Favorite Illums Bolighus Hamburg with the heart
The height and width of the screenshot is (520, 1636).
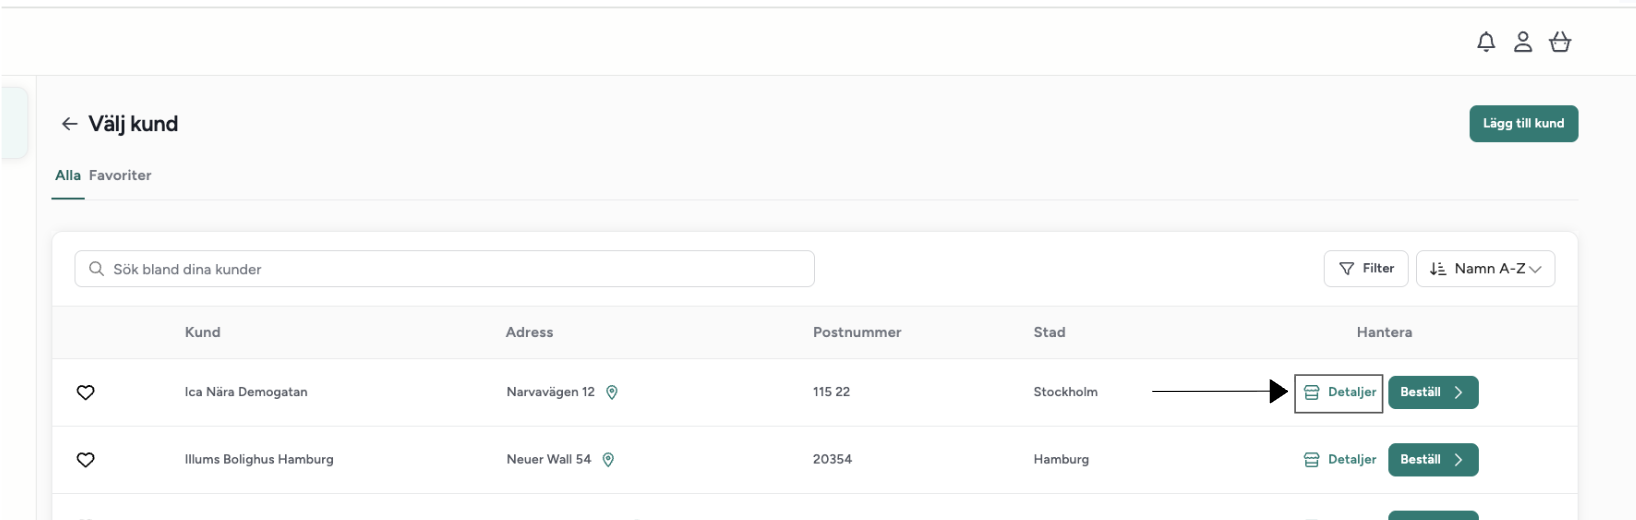click(x=86, y=460)
